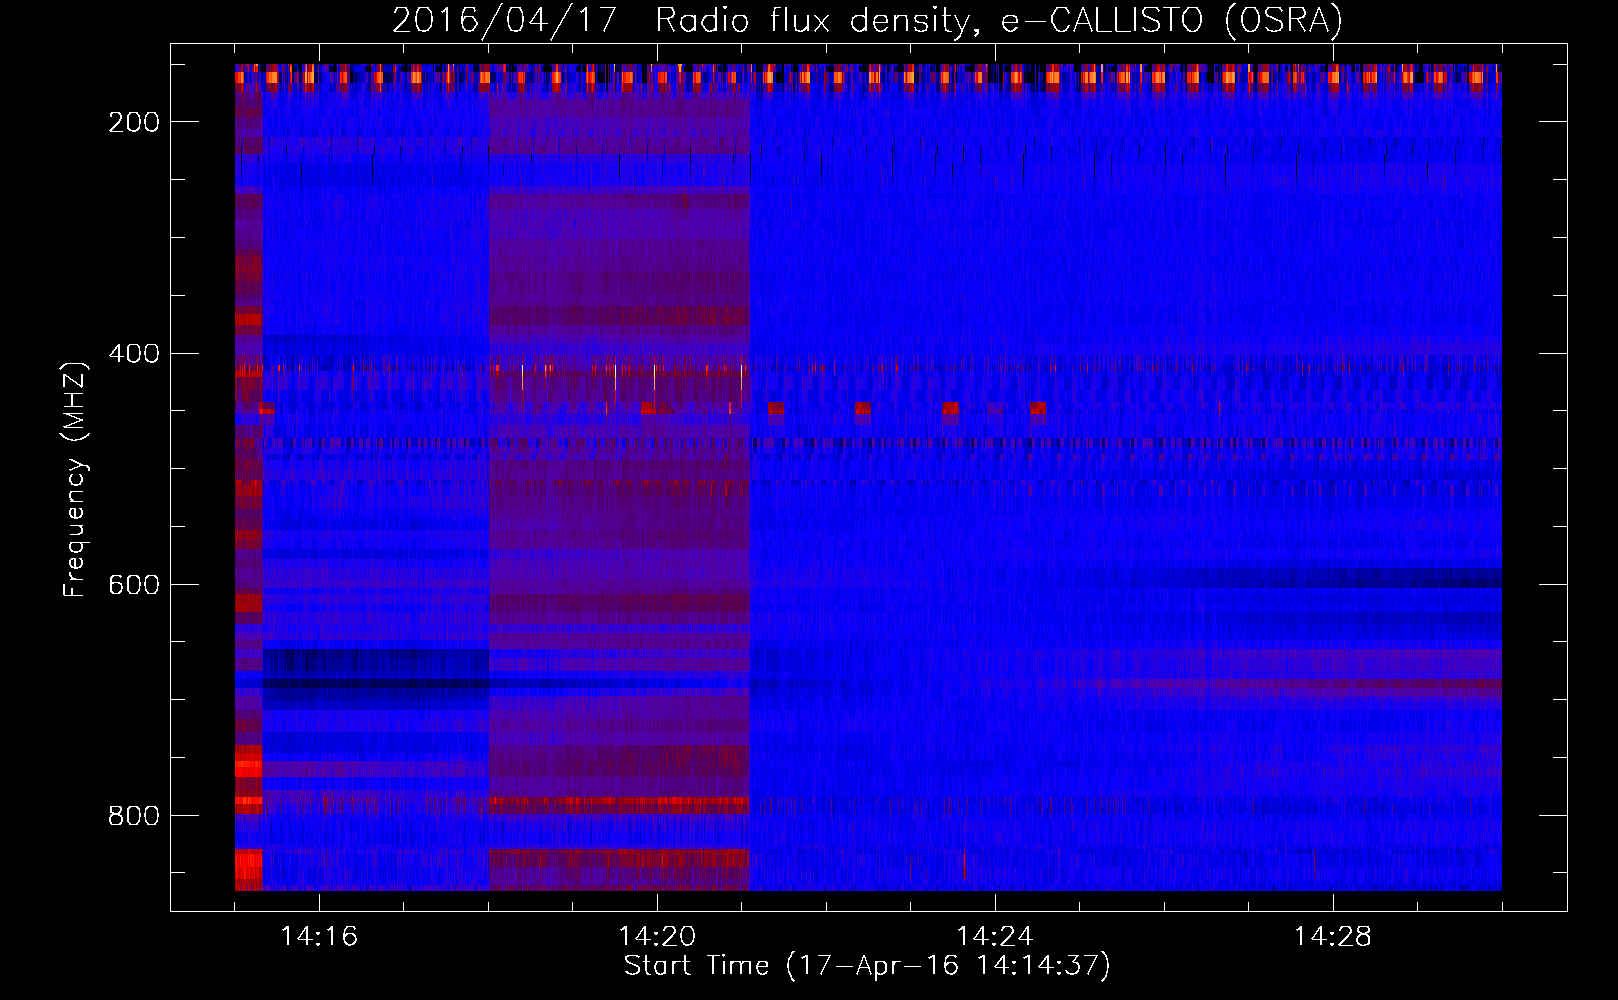
Task: Select the 200 frequency tick label
Action: 134,122
